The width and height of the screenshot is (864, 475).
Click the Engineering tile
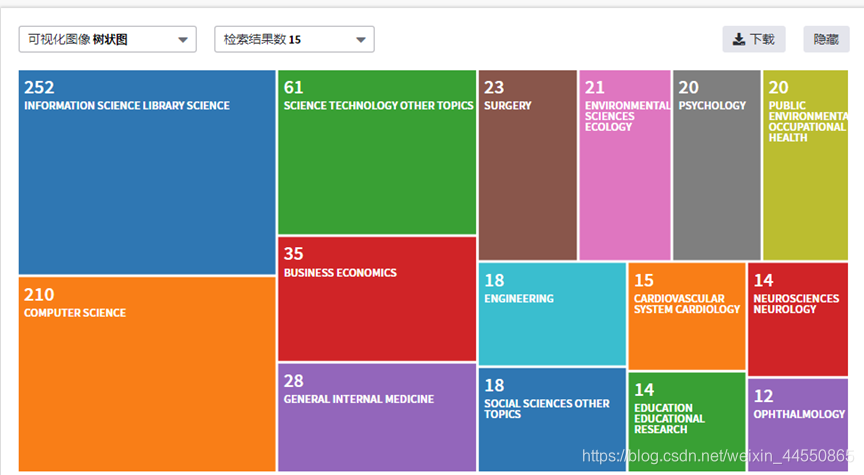coord(552,314)
